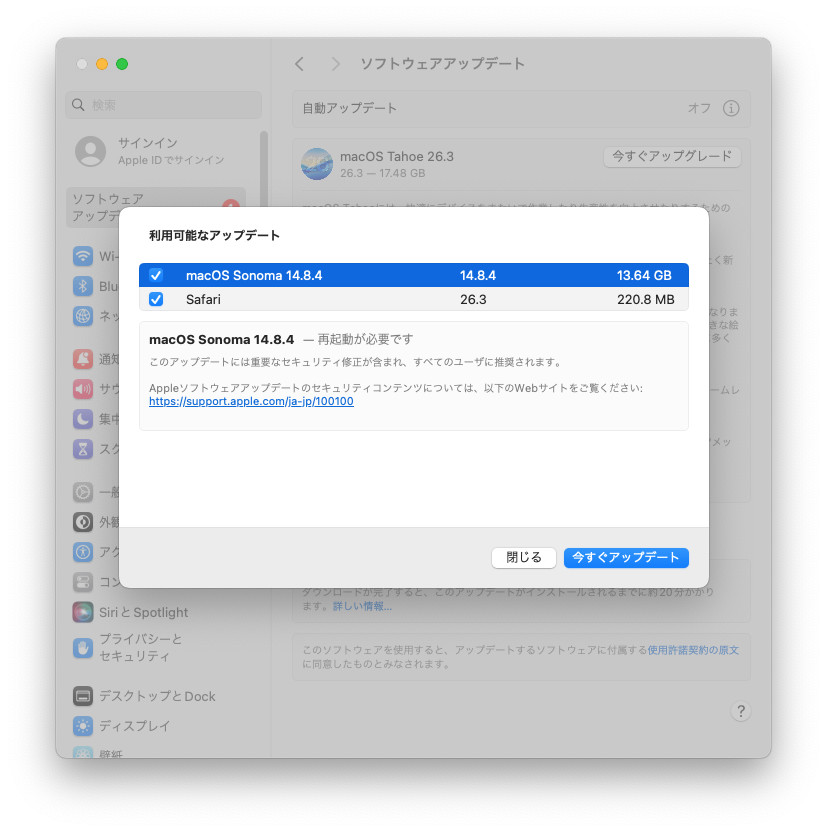The width and height of the screenshot is (827, 832).
Task: Select the Safari row in update list
Action: 400,299
